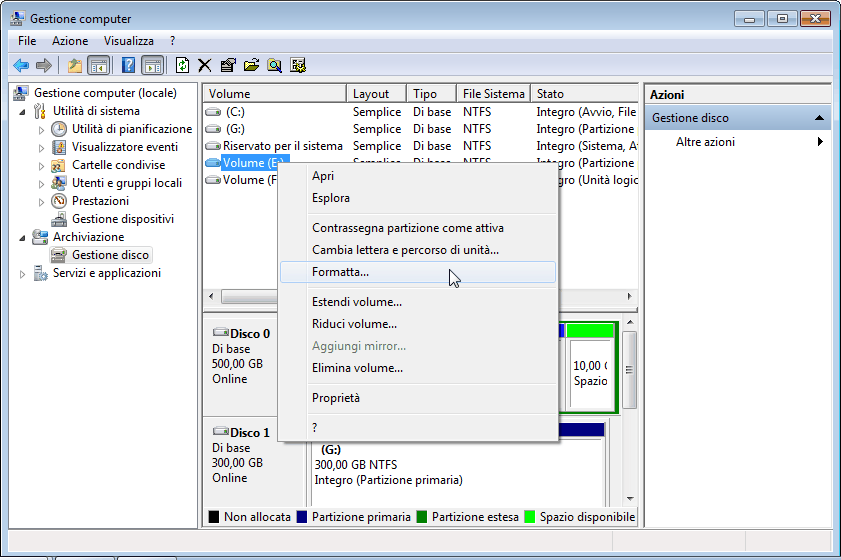This screenshot has width=841, height=560.
Task: Click the disk settings toolbar icon
Action: click(x=298, y=65)
